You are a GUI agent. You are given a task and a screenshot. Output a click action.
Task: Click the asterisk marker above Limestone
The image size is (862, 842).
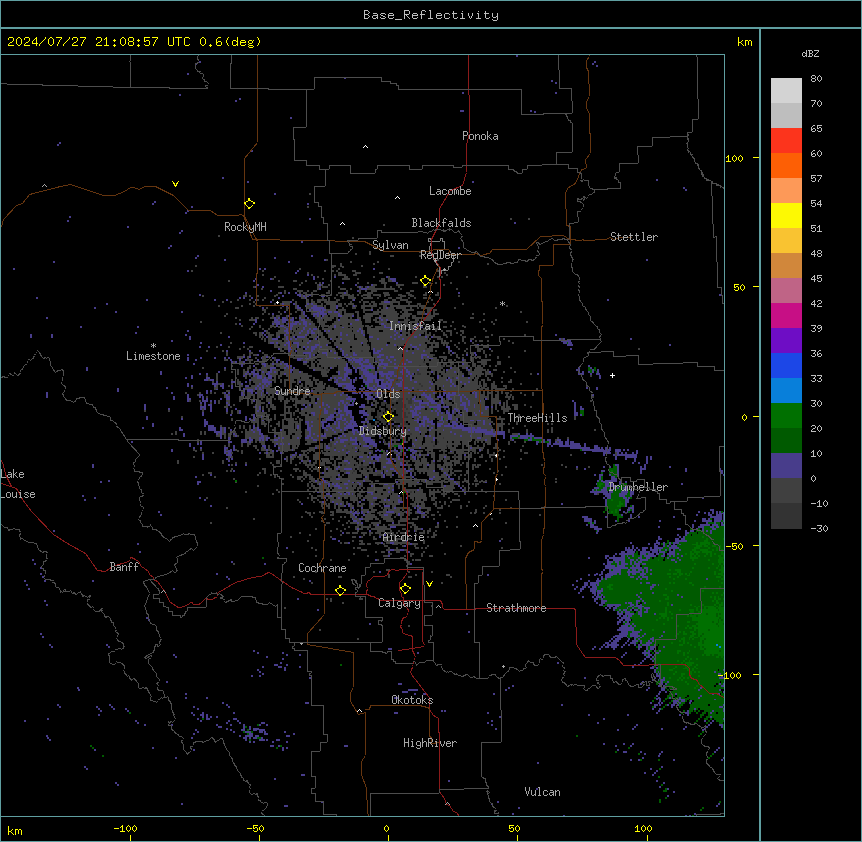(x=153, y=346)
